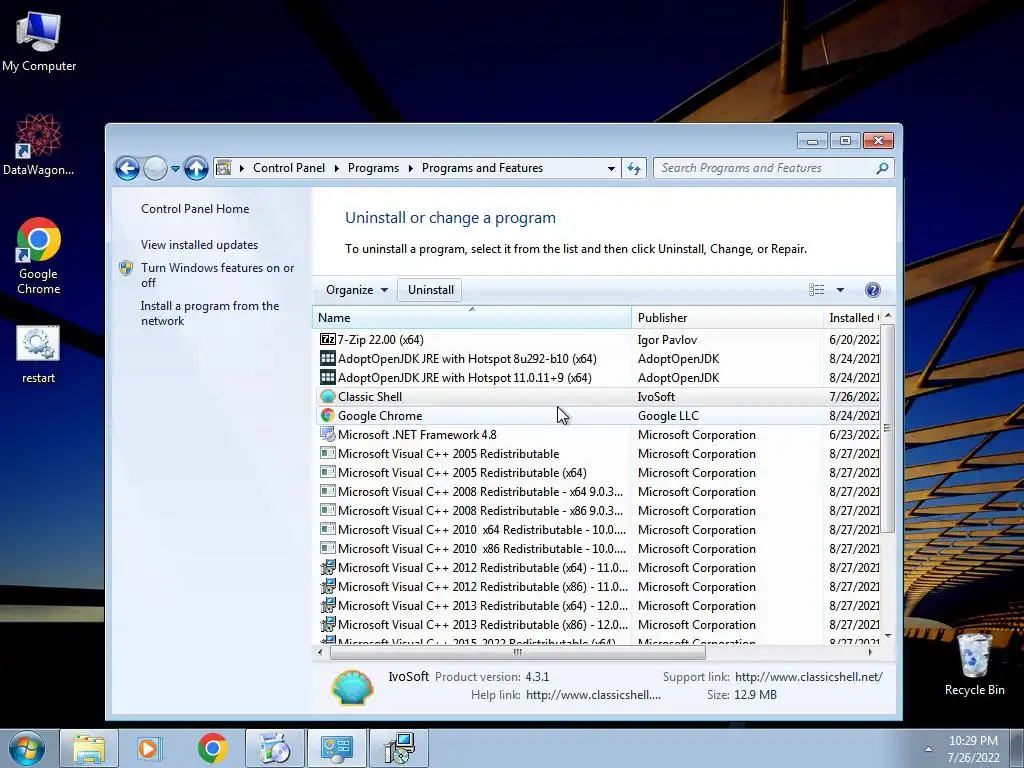Open the Programs breadcrumb
The height and width of the screenshot is (768, 1024).
(x=373, y=168)
